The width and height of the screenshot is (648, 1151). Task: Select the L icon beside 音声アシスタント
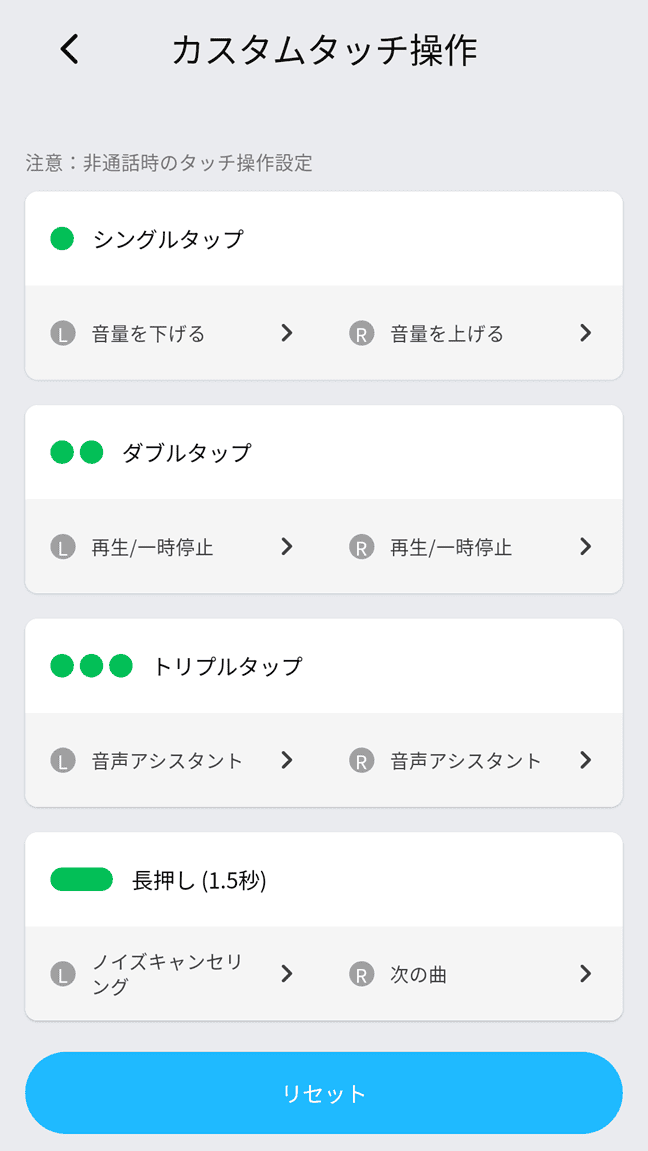click(x=62, y=760)
